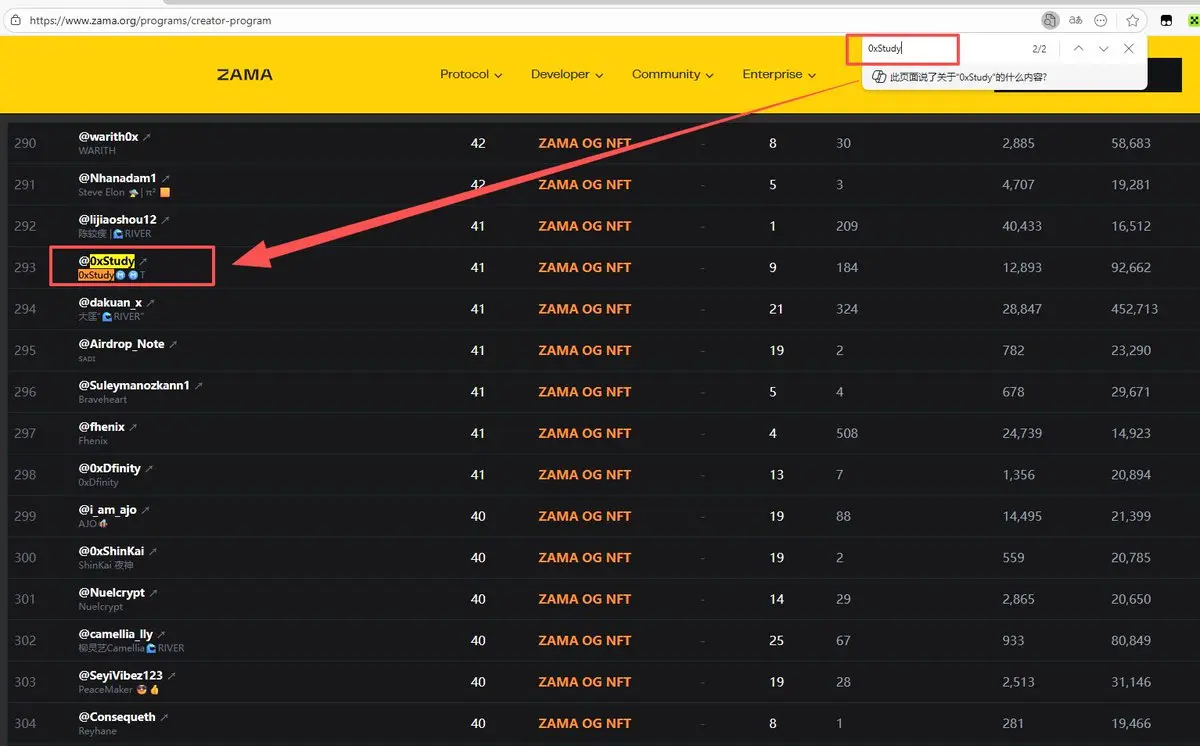Click the Copilot icon in find suggestion
1200x746 pixels.
point(879,77)
